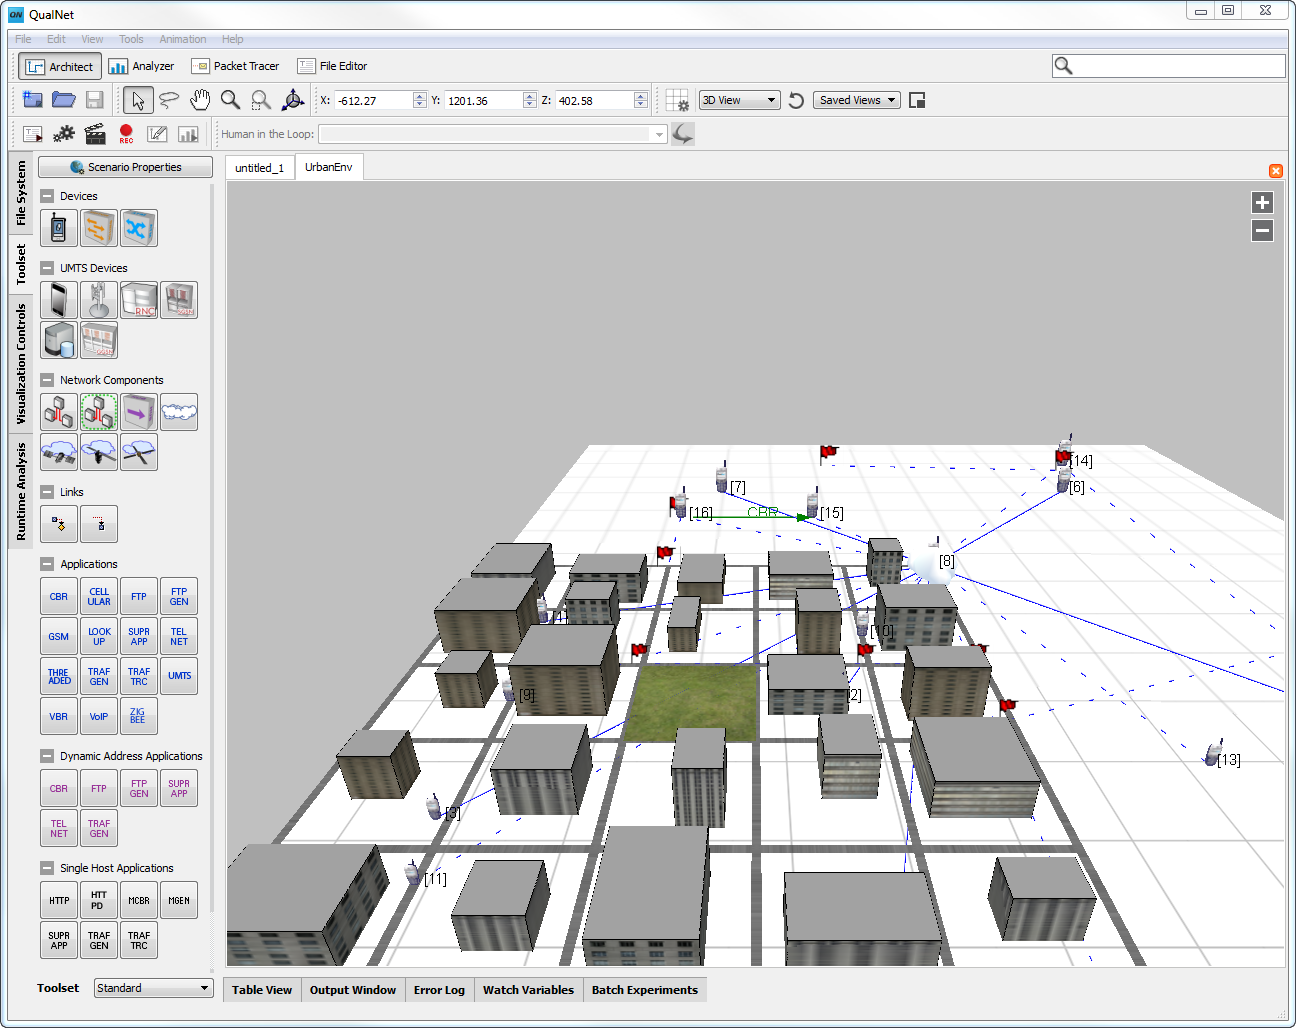Select the magnifier zoom tool
Image resolution: width=1296 pixels, height=1028 pixels.
pos(230,100)
